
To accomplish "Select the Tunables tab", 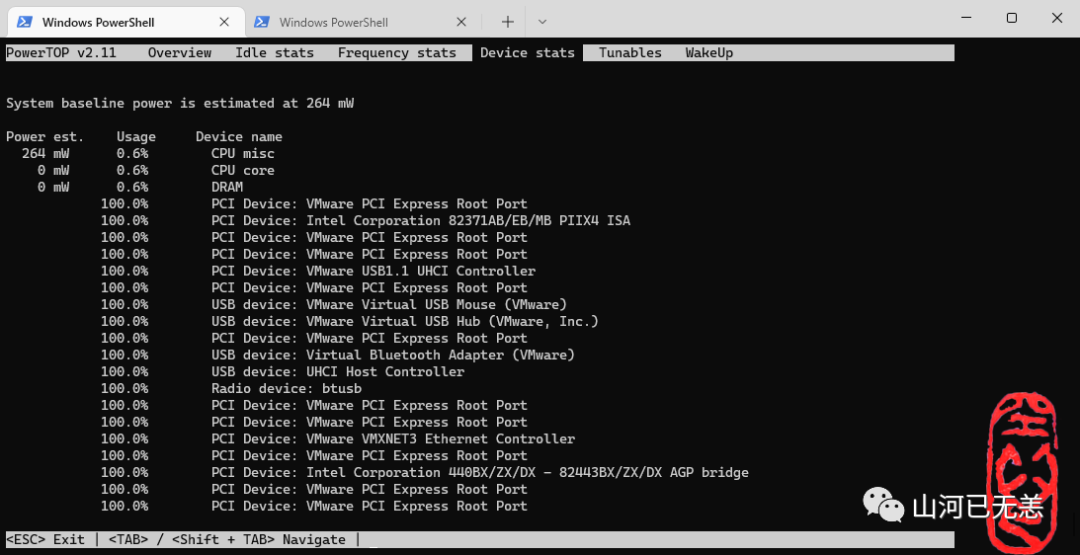I will pos(630,53).
